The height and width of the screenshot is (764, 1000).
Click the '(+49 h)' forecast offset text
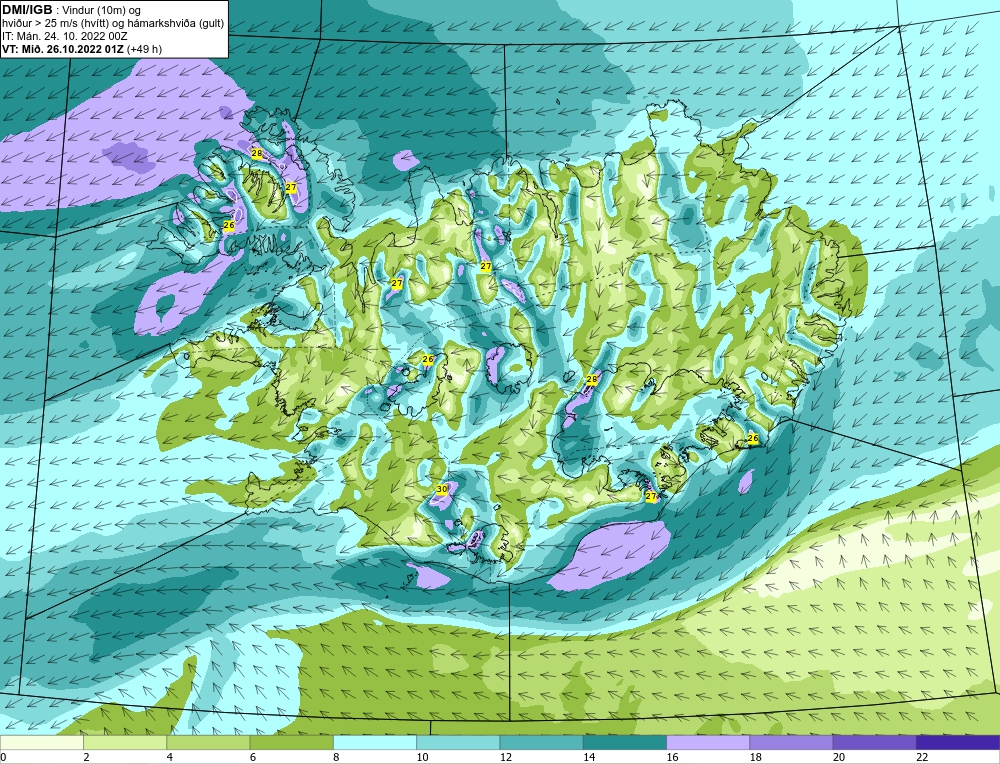(x=145, y=49)
